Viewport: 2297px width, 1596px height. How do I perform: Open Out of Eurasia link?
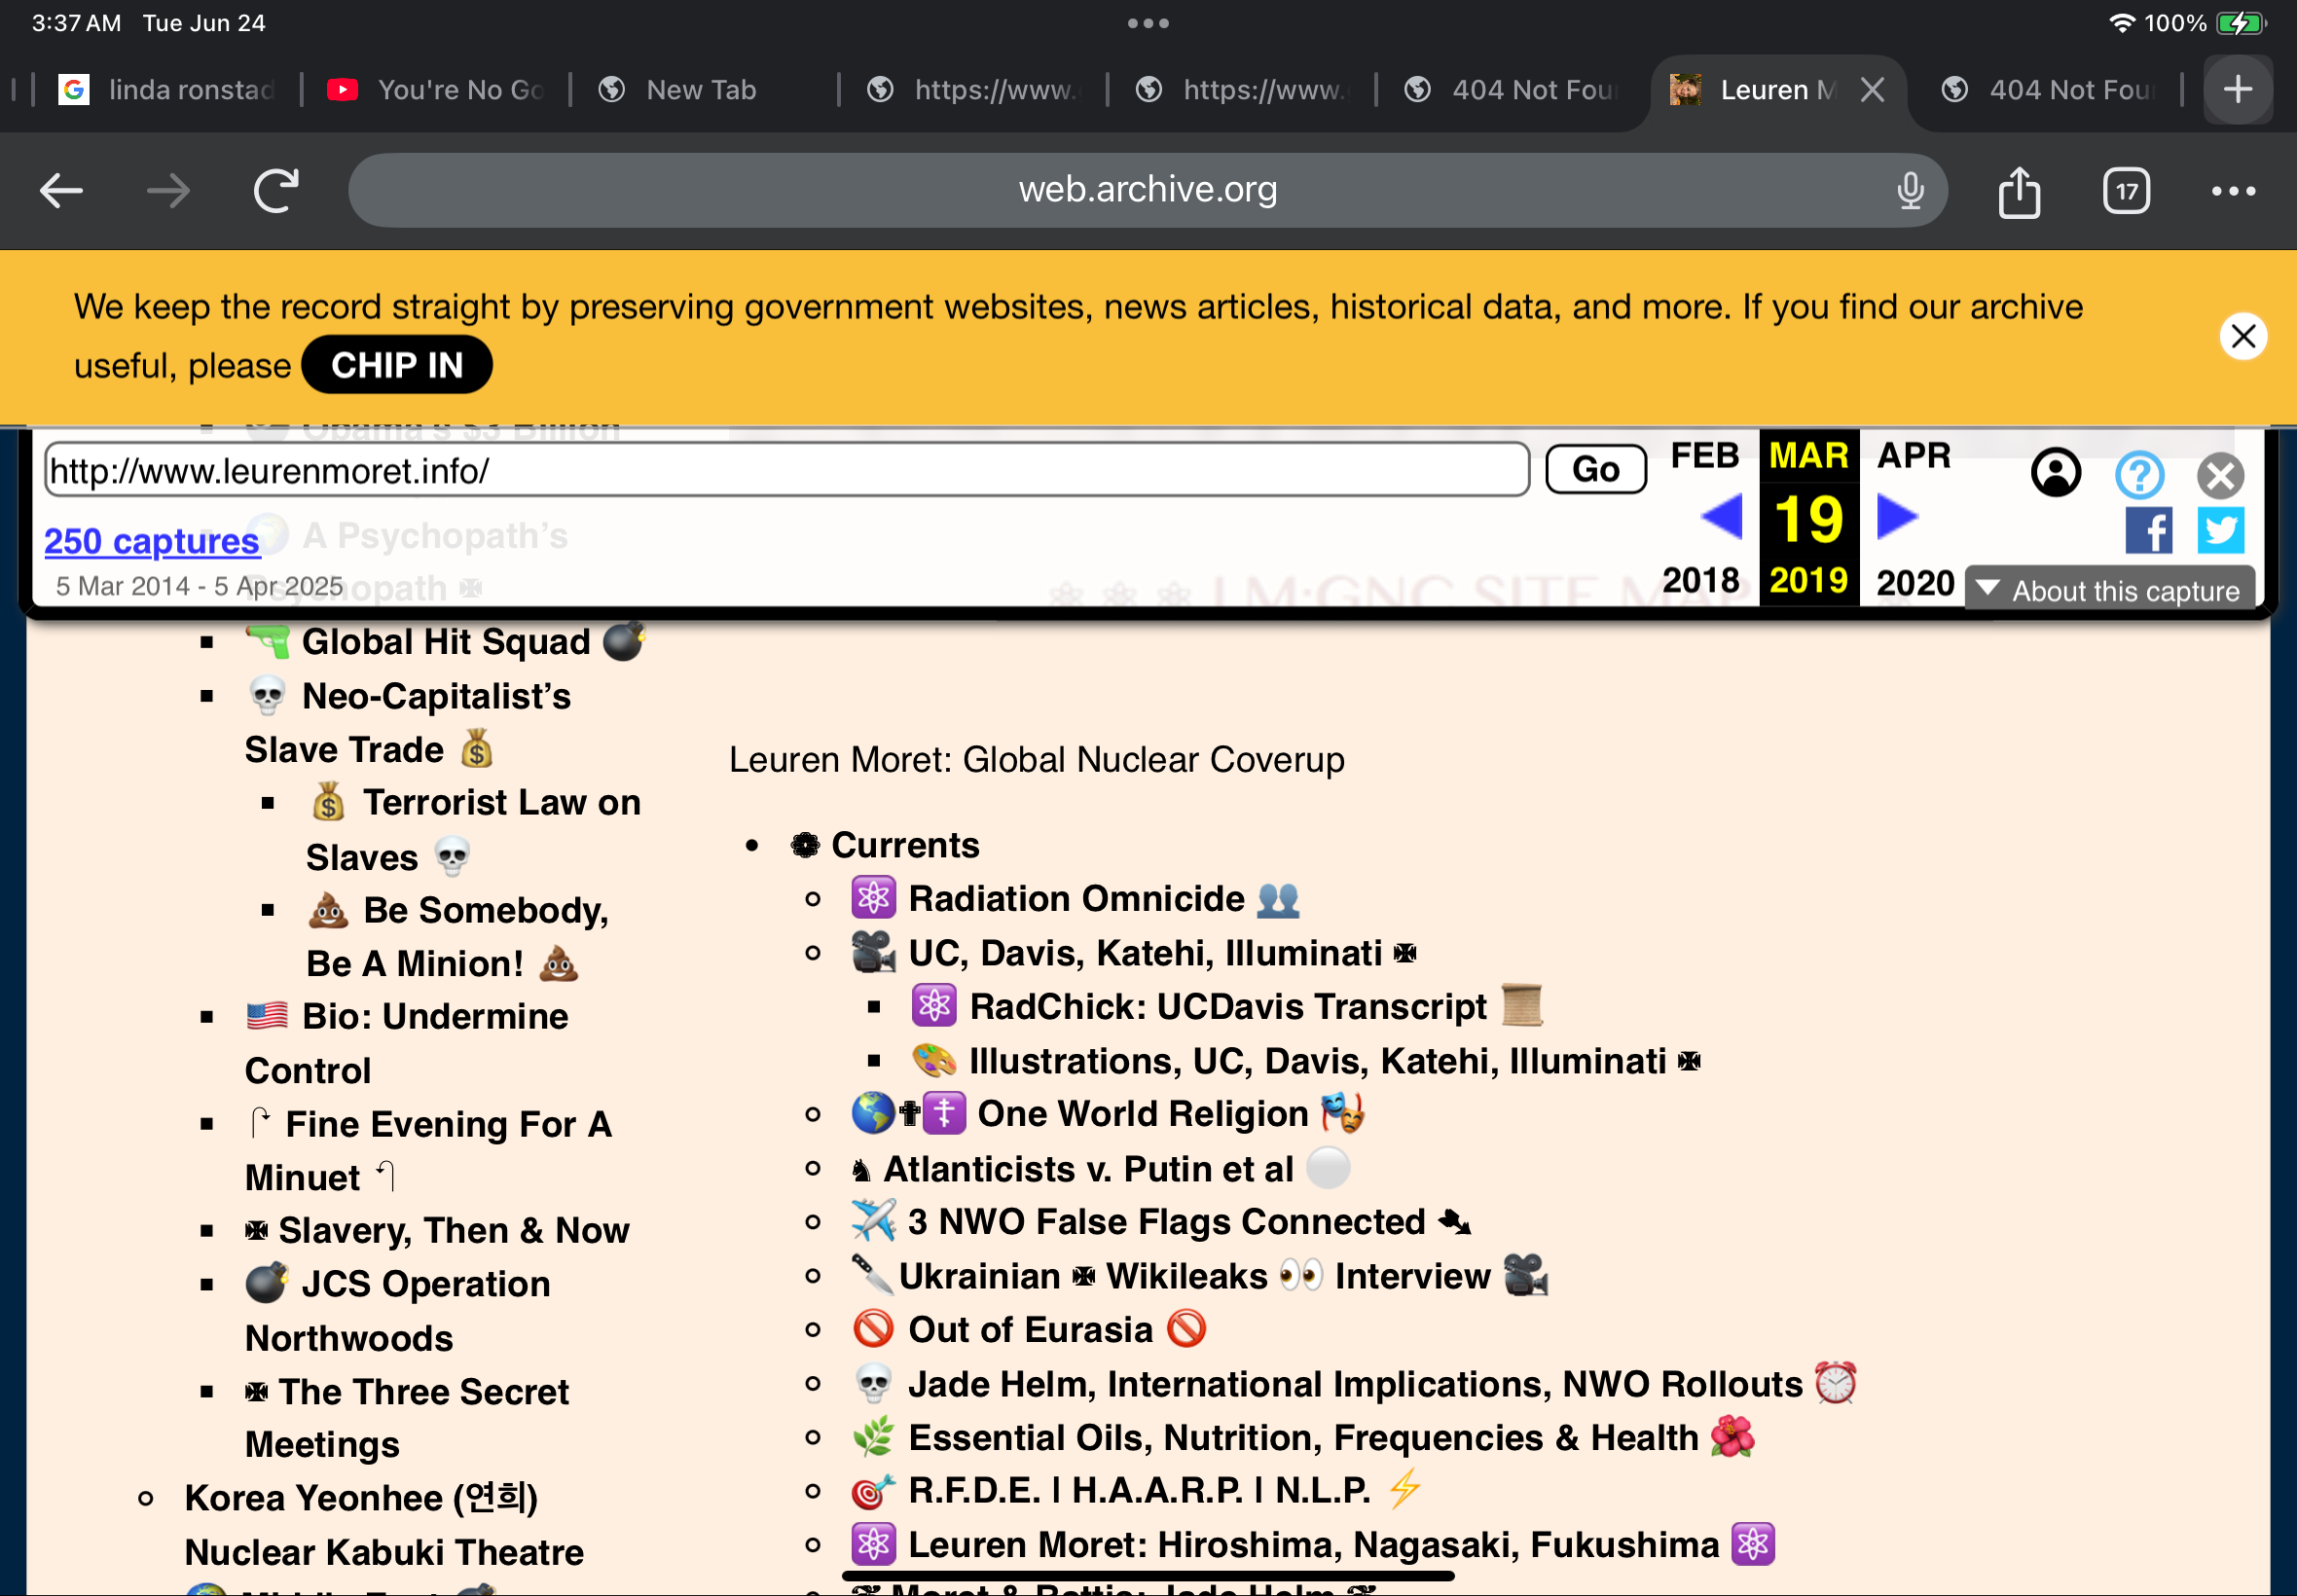click(x=1030, y=1330)
